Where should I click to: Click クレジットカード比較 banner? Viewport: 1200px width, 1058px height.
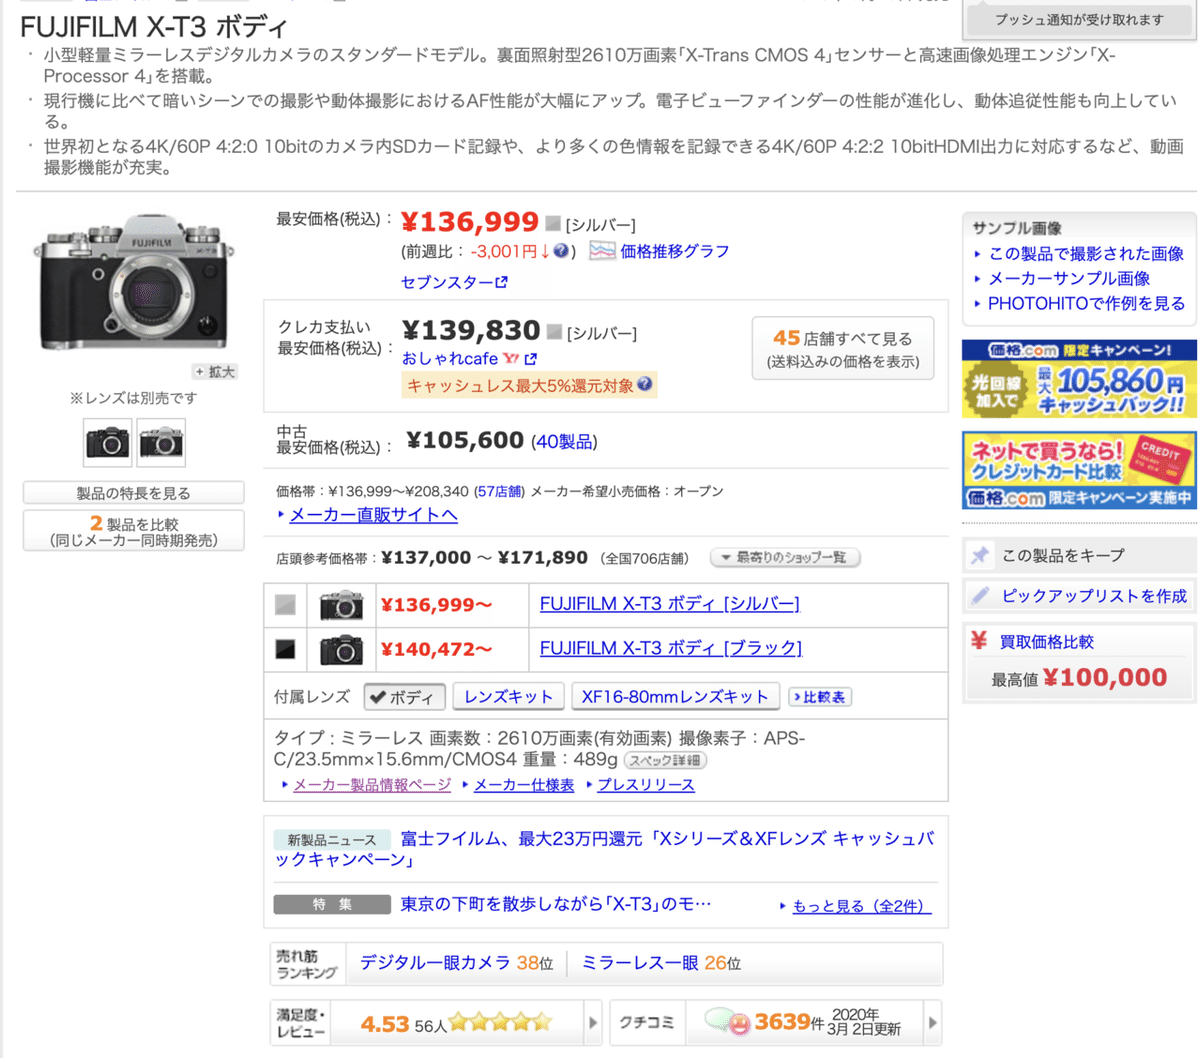pos(1079,470)
